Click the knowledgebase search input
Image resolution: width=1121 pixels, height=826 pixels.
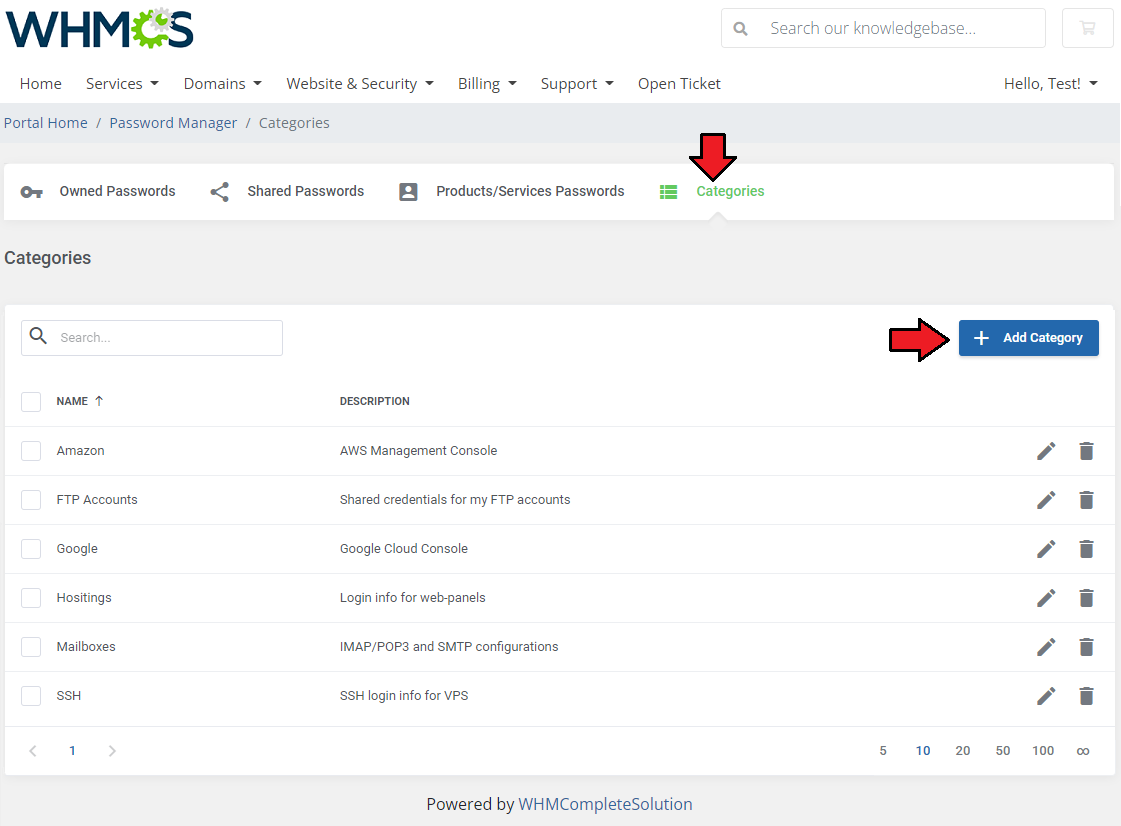[x=884, y=28]
